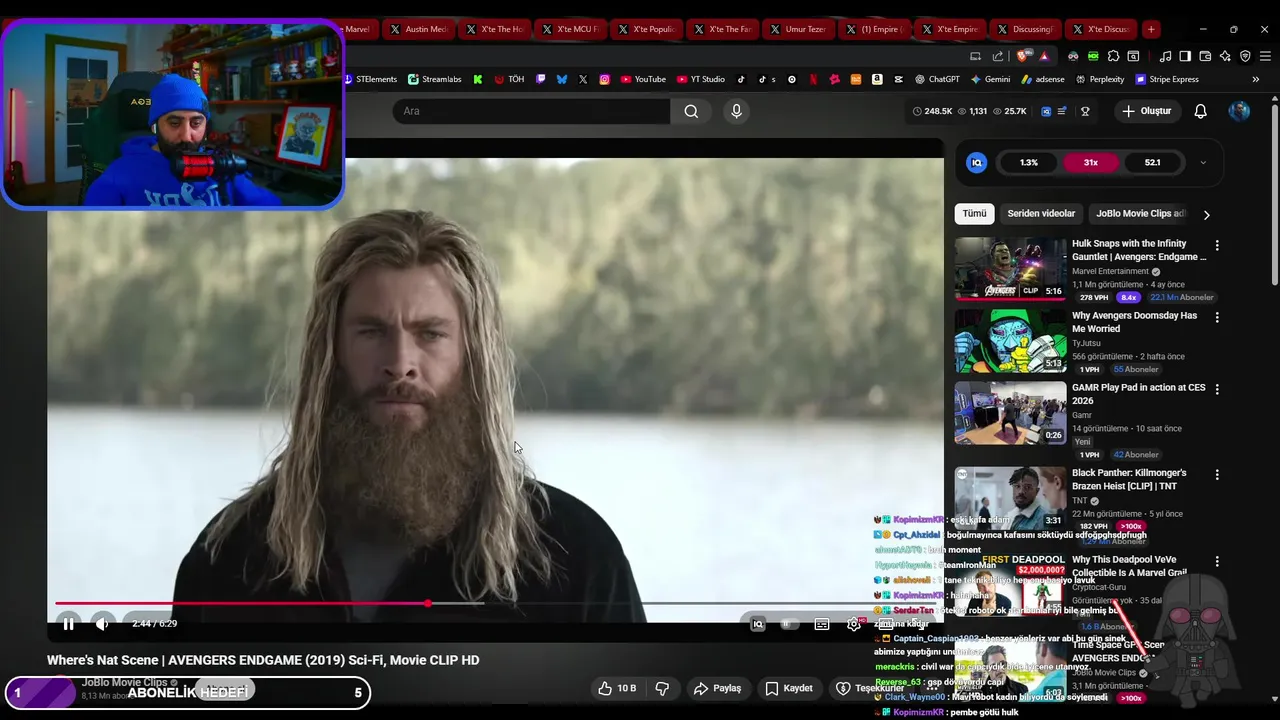
Task: Open Streamlabs bookmark
Action: click(435, 79)
